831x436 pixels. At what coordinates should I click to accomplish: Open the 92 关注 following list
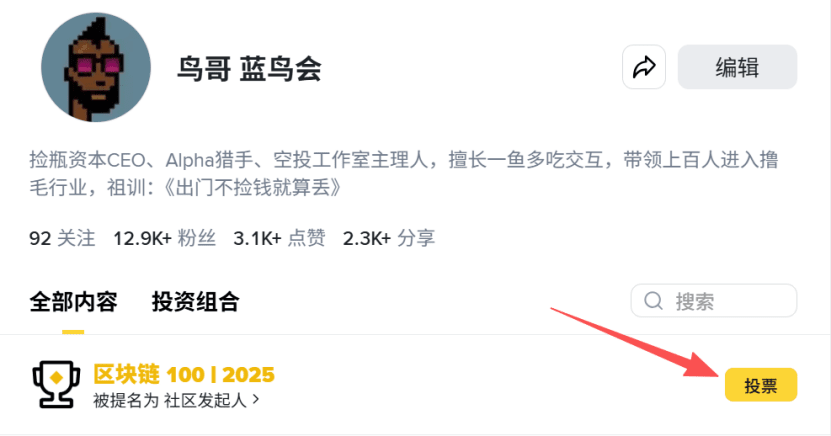(x=62, y=238)
